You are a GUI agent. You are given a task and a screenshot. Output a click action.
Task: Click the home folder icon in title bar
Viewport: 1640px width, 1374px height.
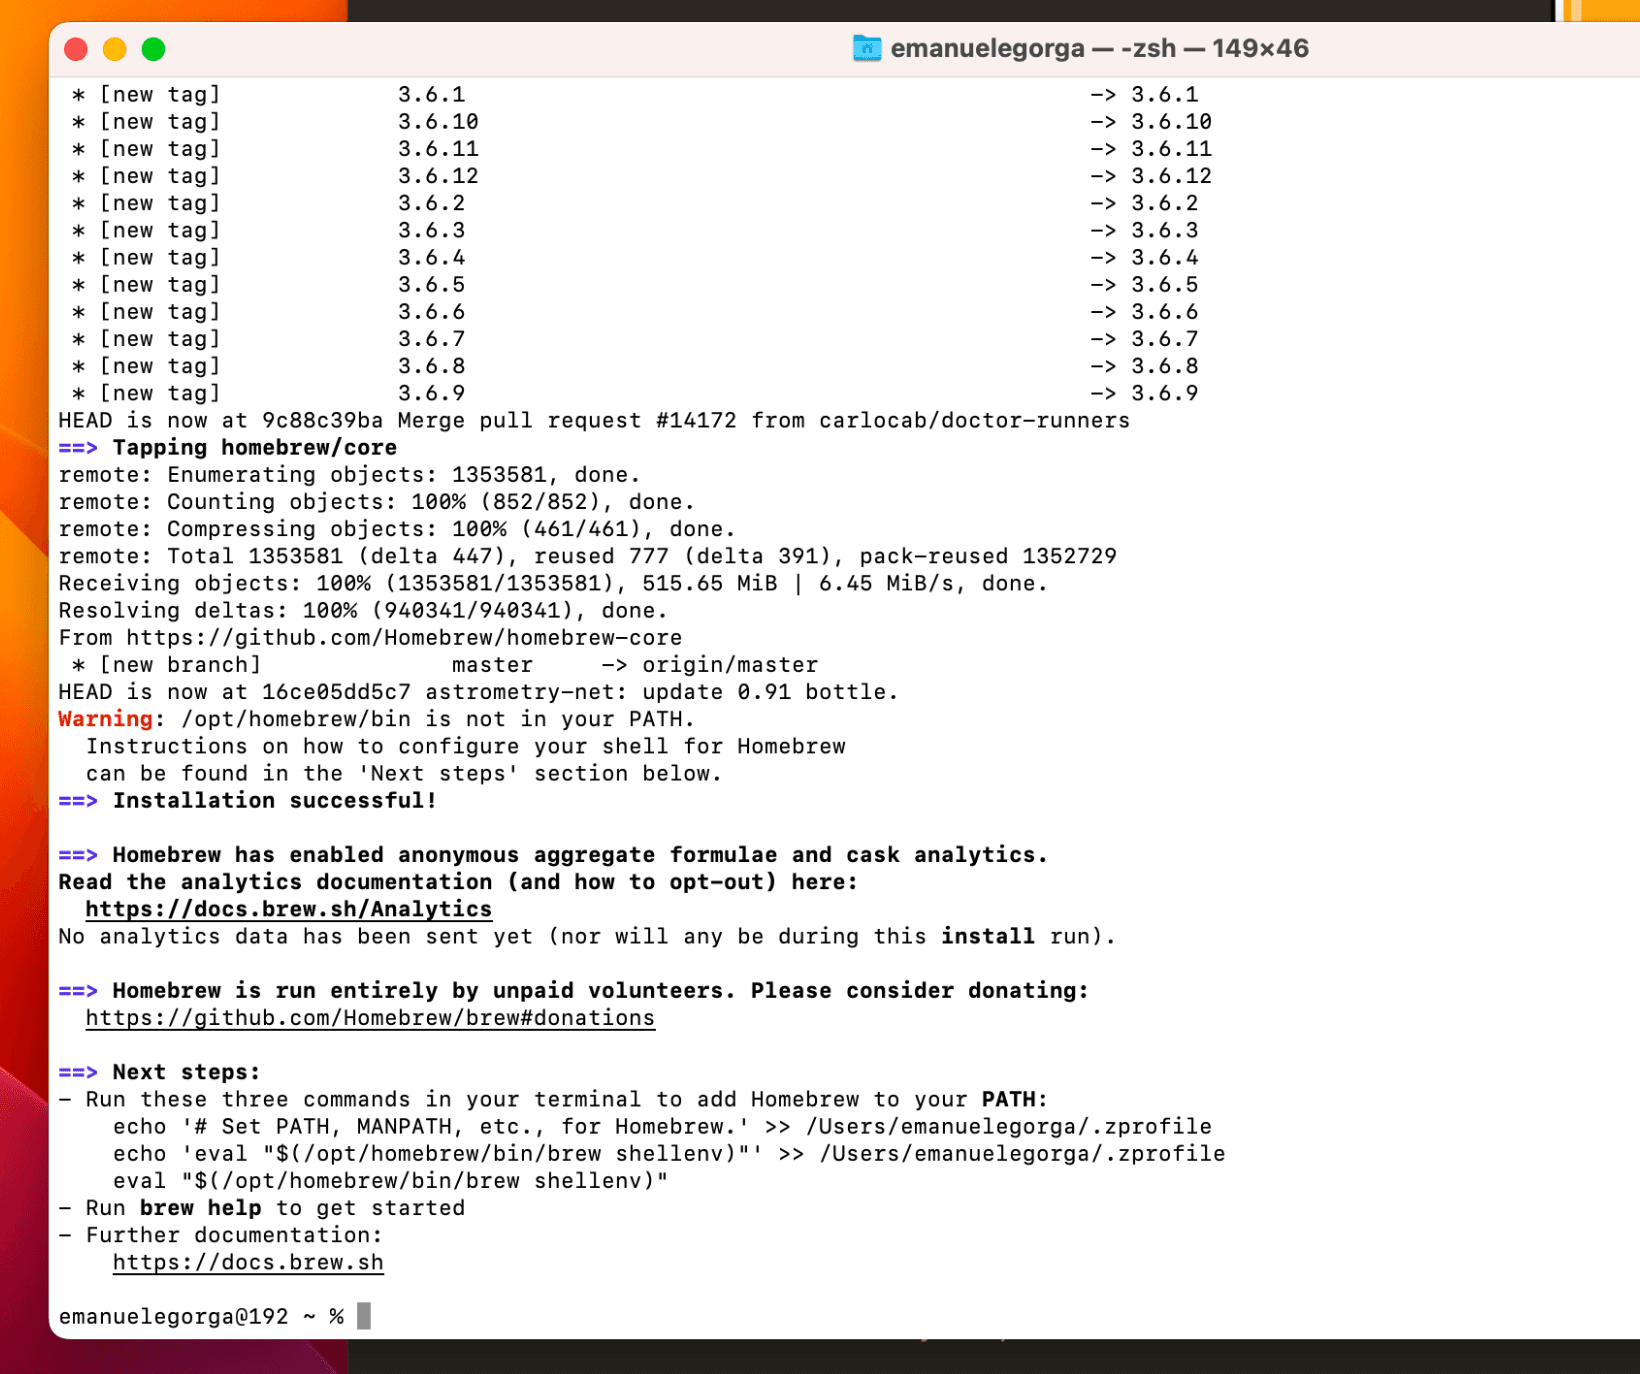tap(866, 48)
